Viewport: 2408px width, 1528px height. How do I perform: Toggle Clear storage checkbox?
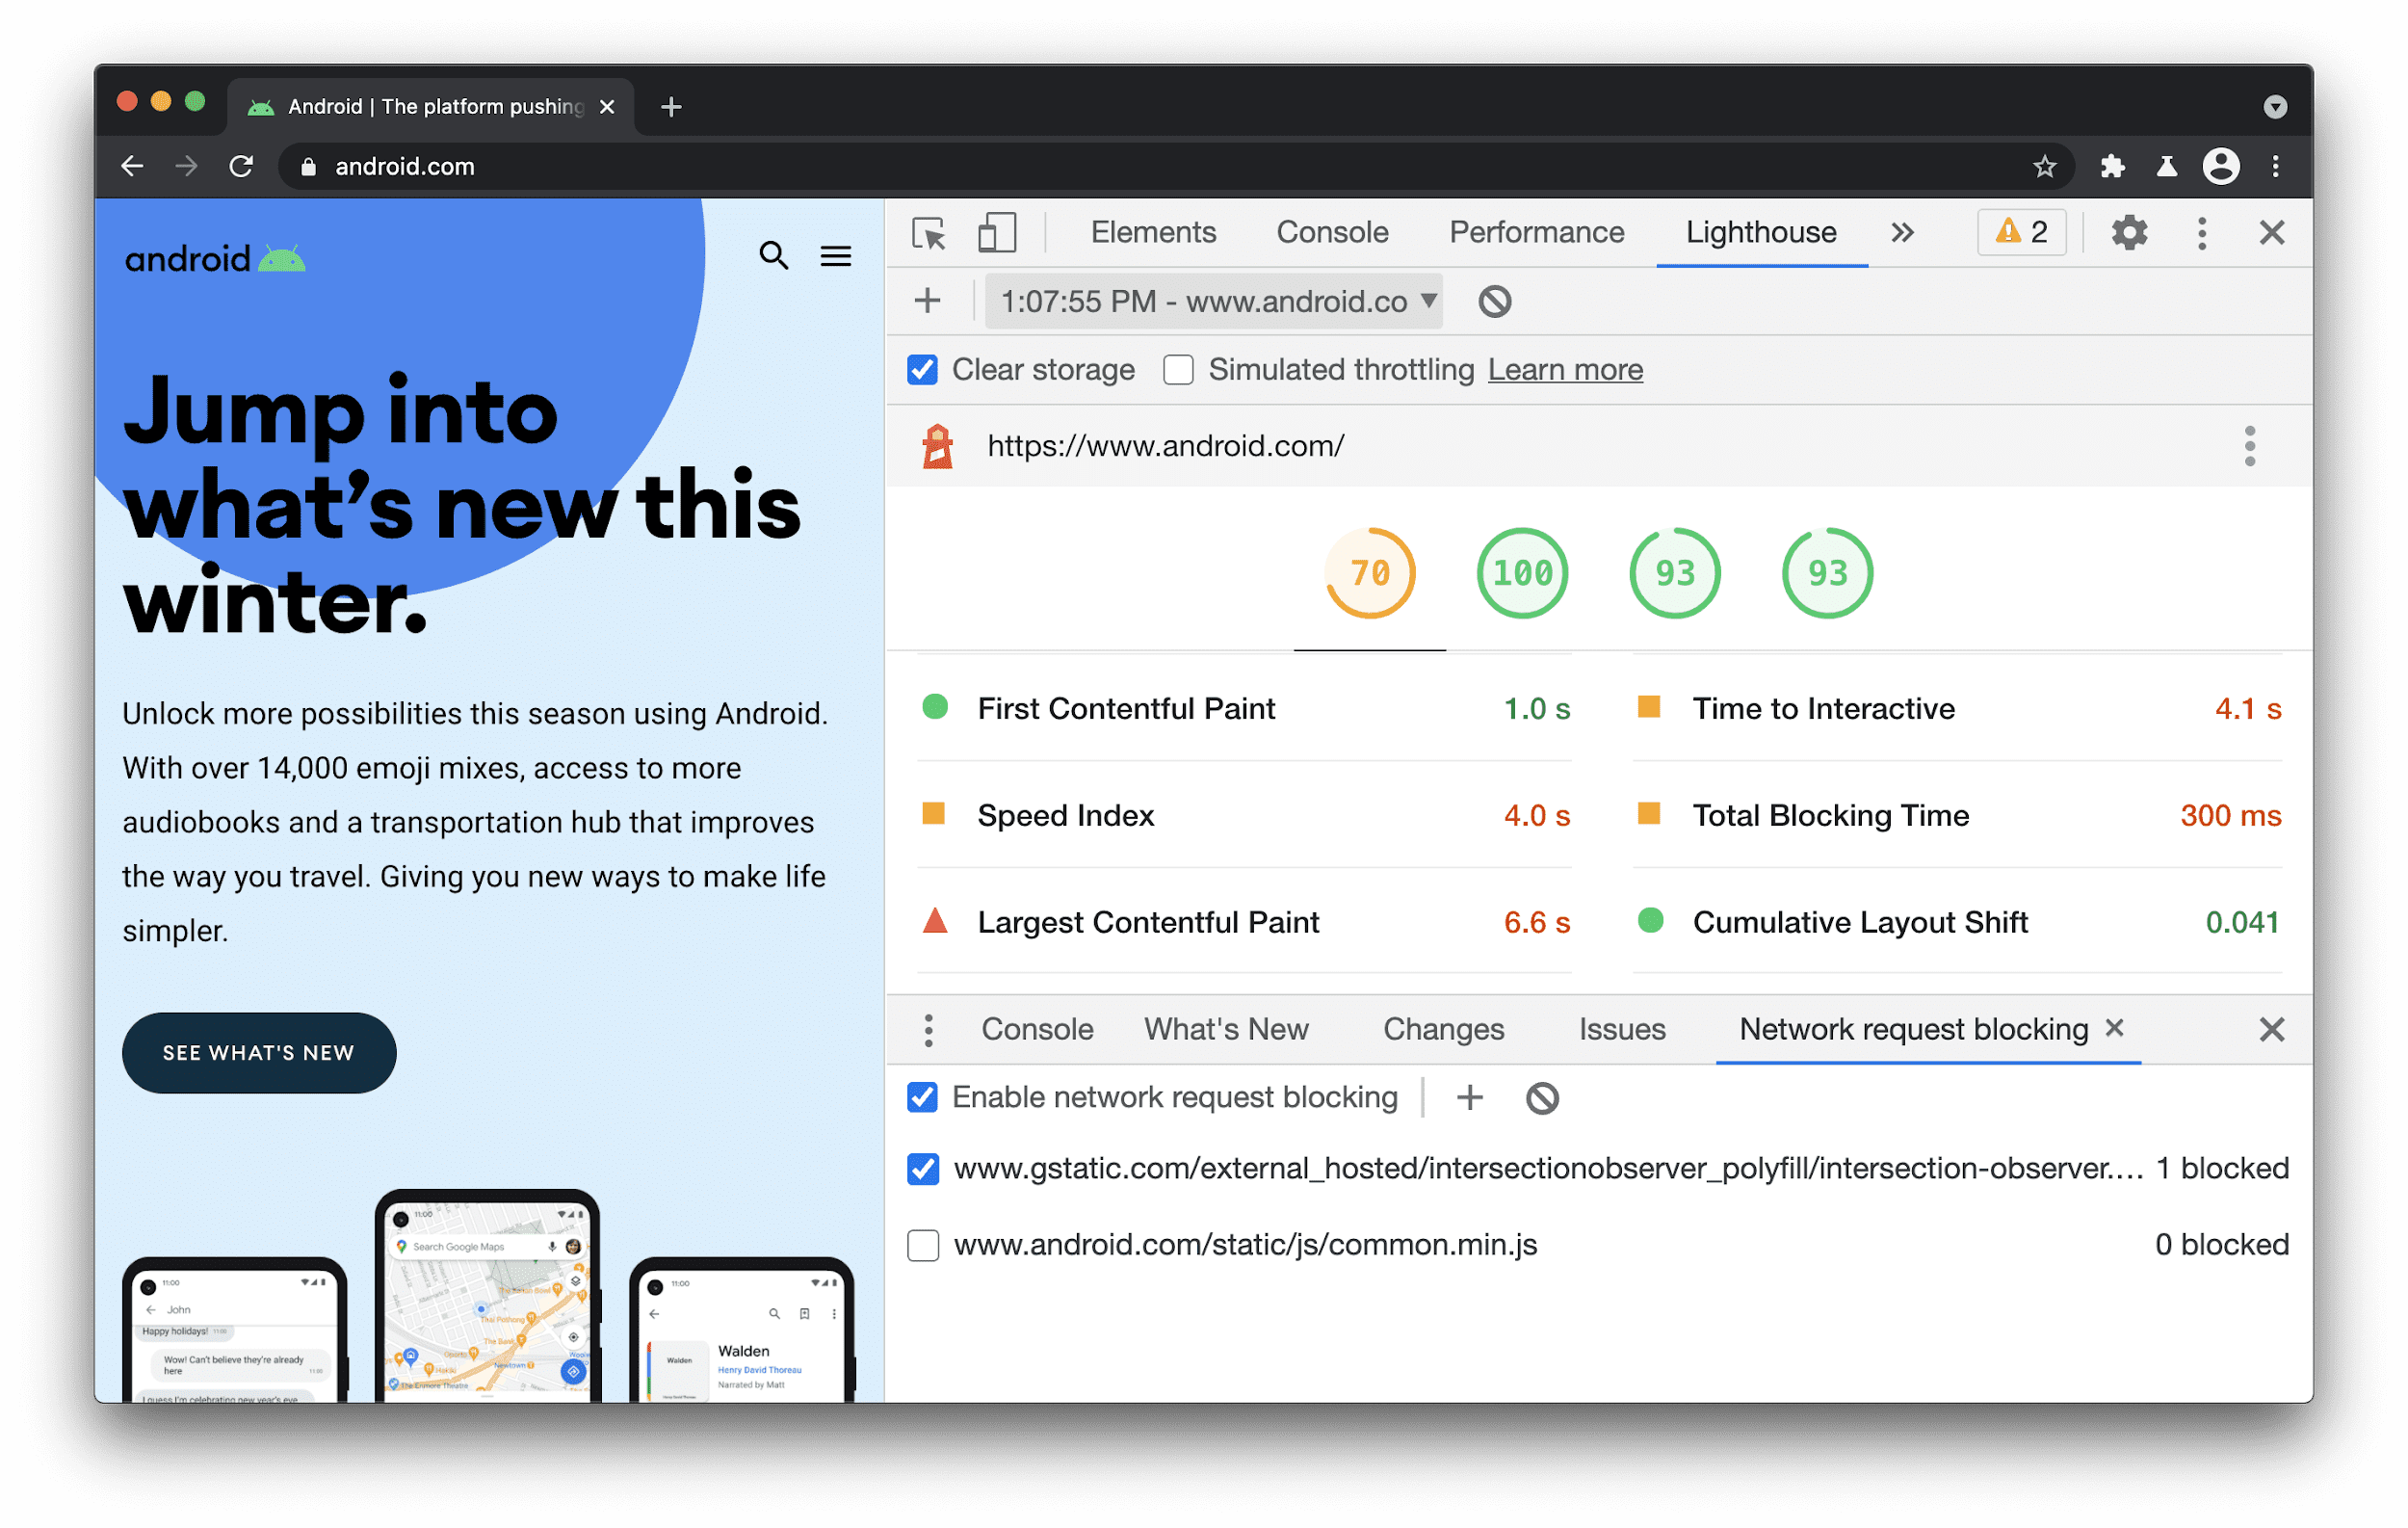(x=920, y=369)
